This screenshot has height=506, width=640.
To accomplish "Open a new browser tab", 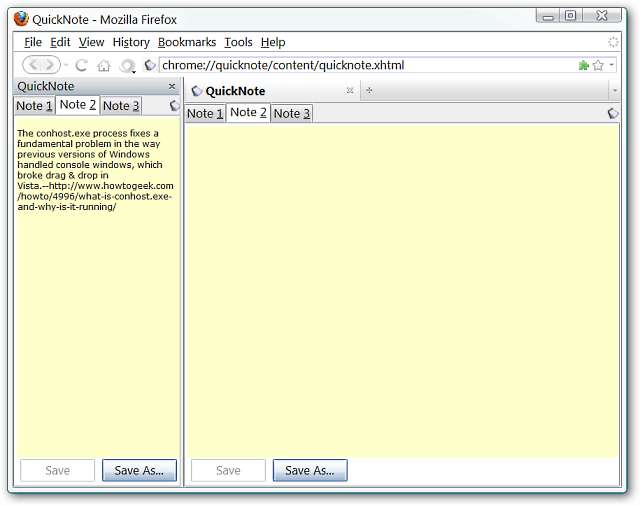I will [x=369, y=91].
